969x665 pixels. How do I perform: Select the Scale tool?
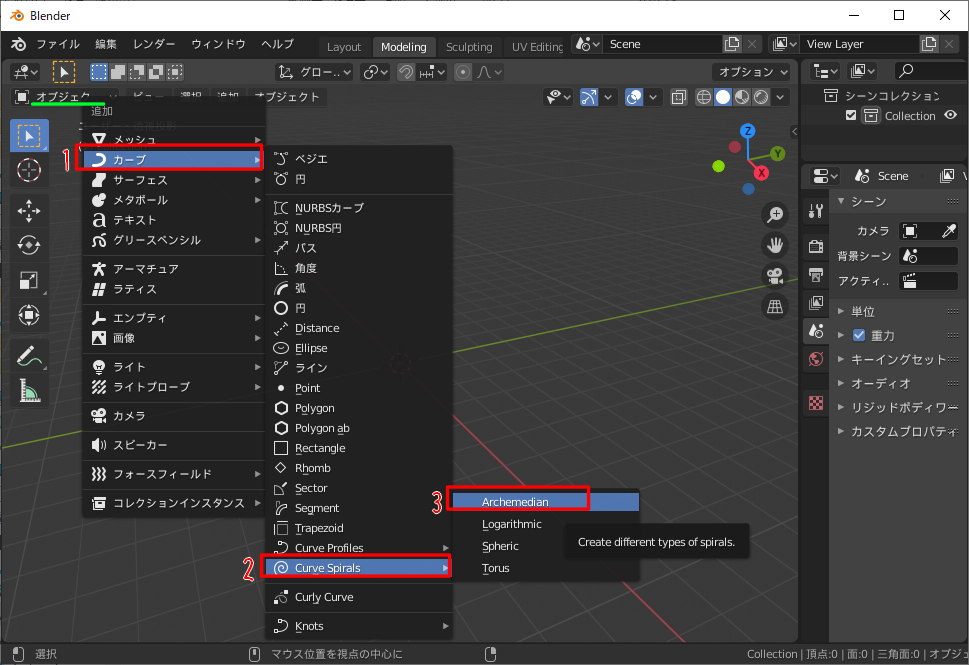coord(28,281)
